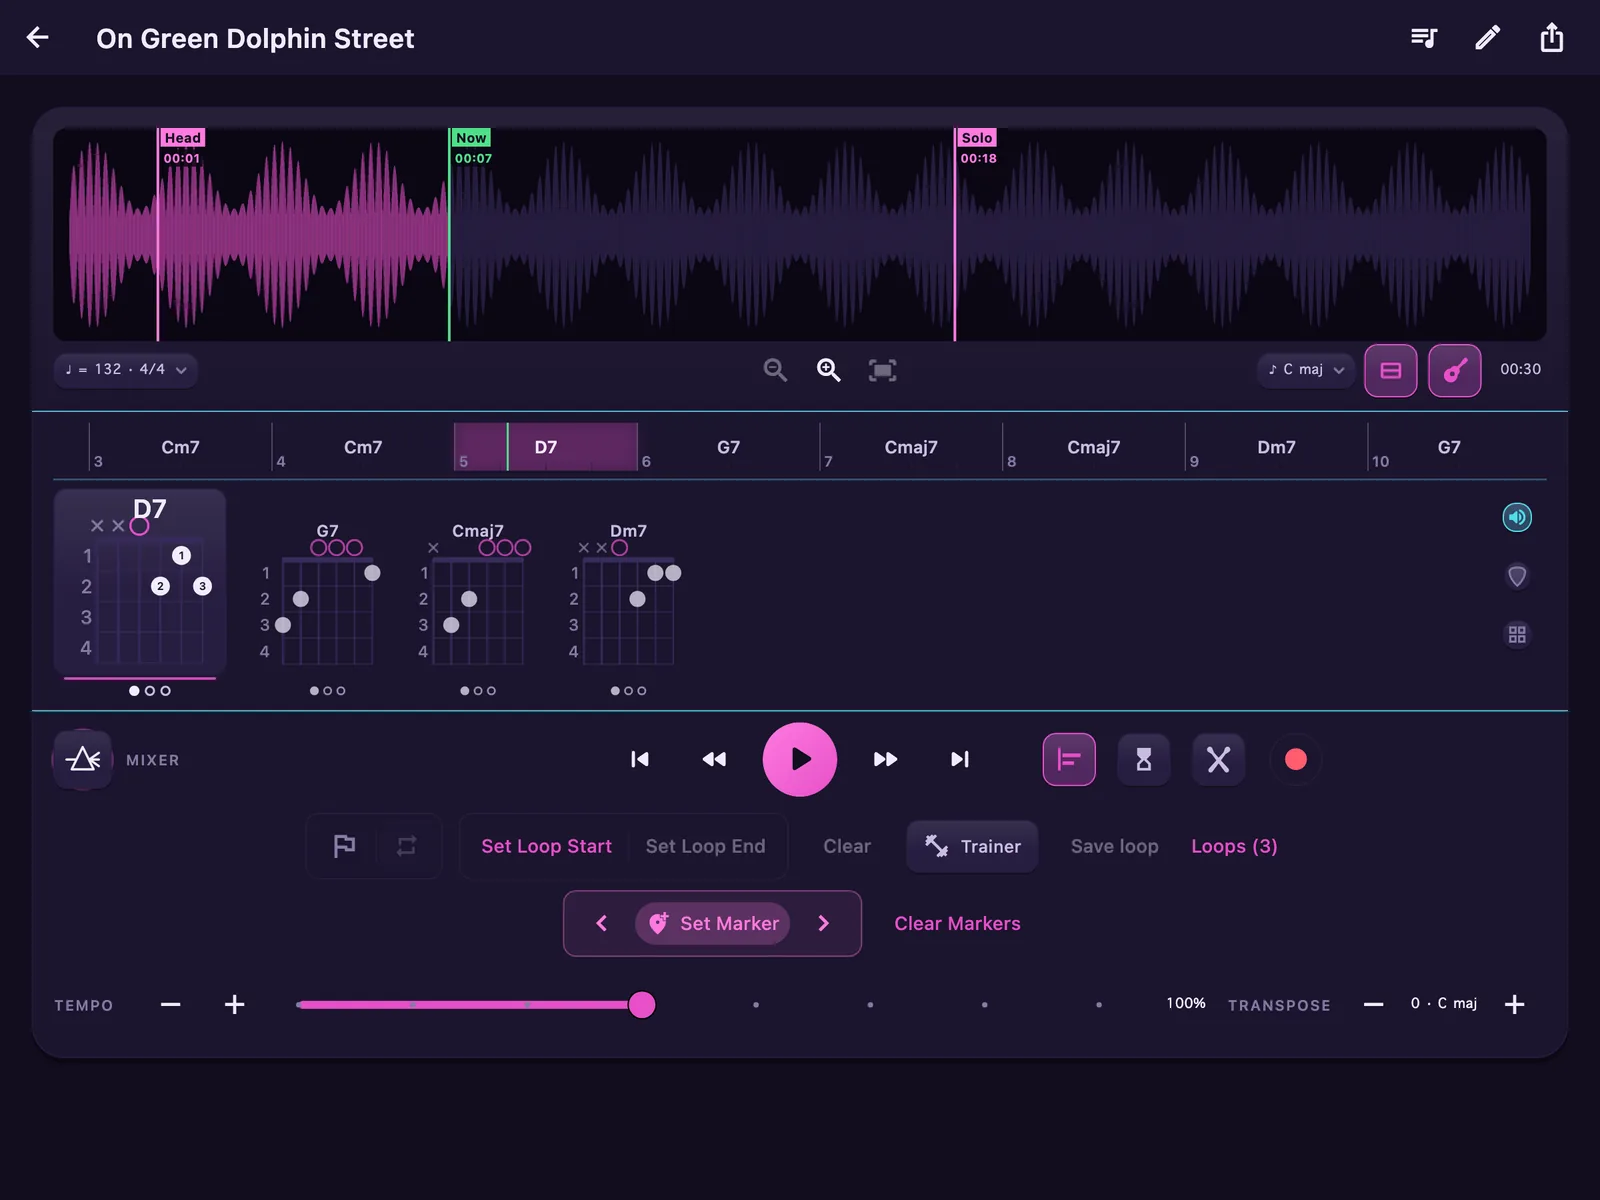Skip to the end of track

click(x=960, y=759)
